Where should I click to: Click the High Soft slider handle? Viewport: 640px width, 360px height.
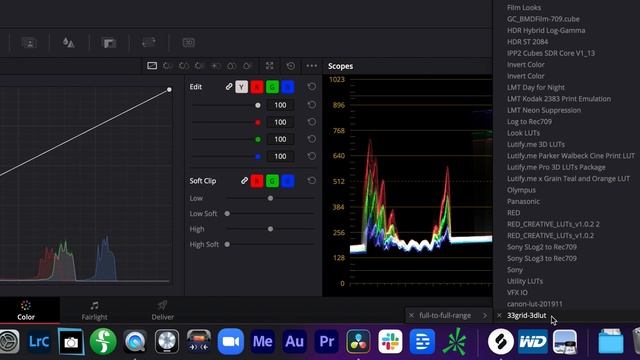pos(227,244)
